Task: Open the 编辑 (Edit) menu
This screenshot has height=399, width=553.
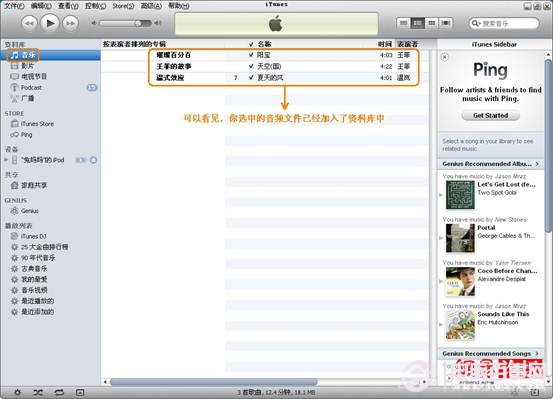Action: tap(41, 6)
